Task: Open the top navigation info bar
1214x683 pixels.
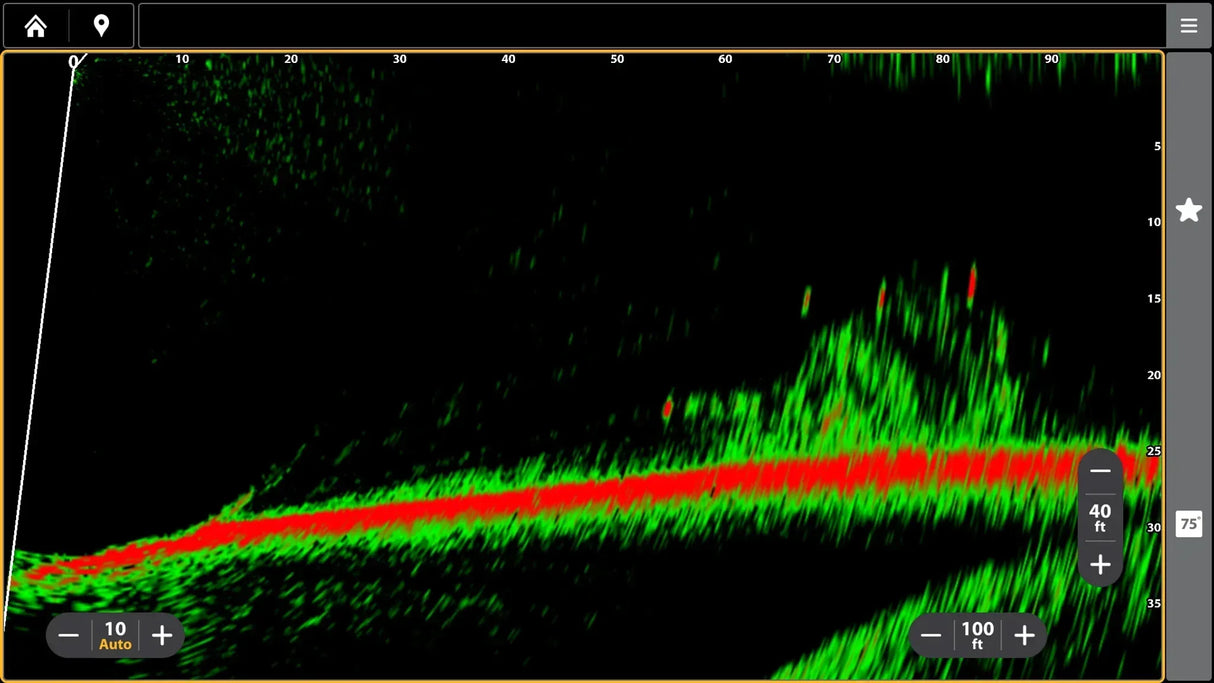Action: click(x=650, y=25)
